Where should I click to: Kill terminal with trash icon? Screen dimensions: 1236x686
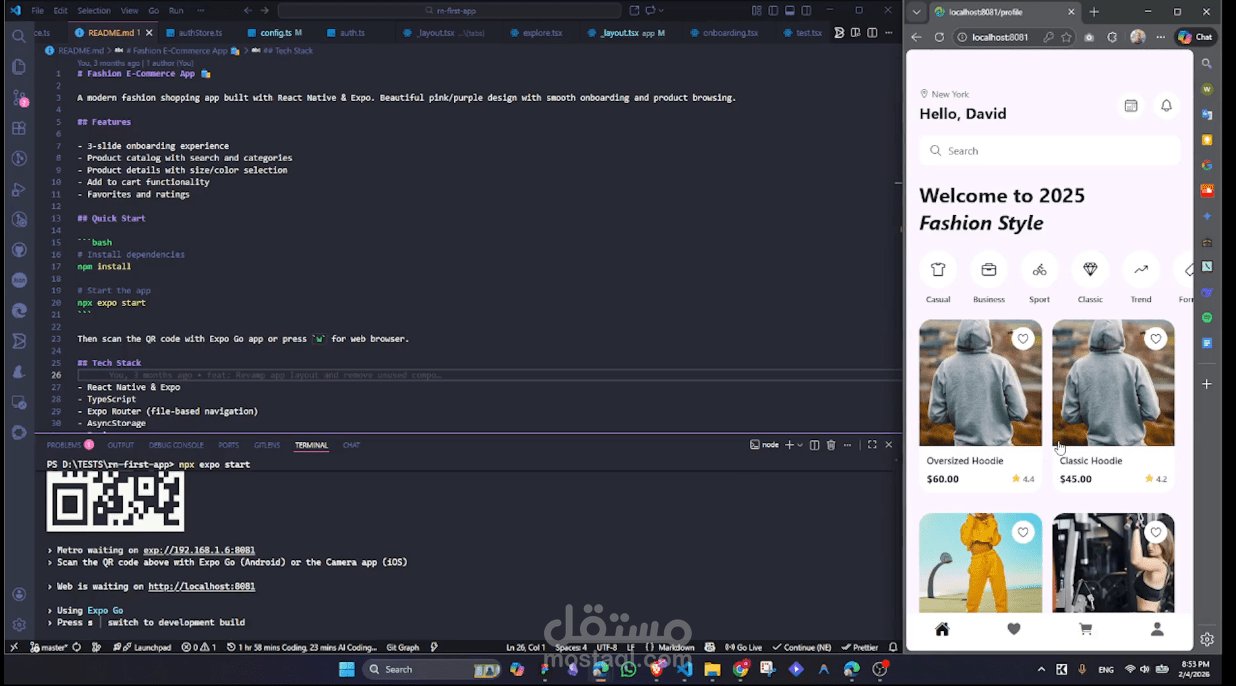(831, 445)
